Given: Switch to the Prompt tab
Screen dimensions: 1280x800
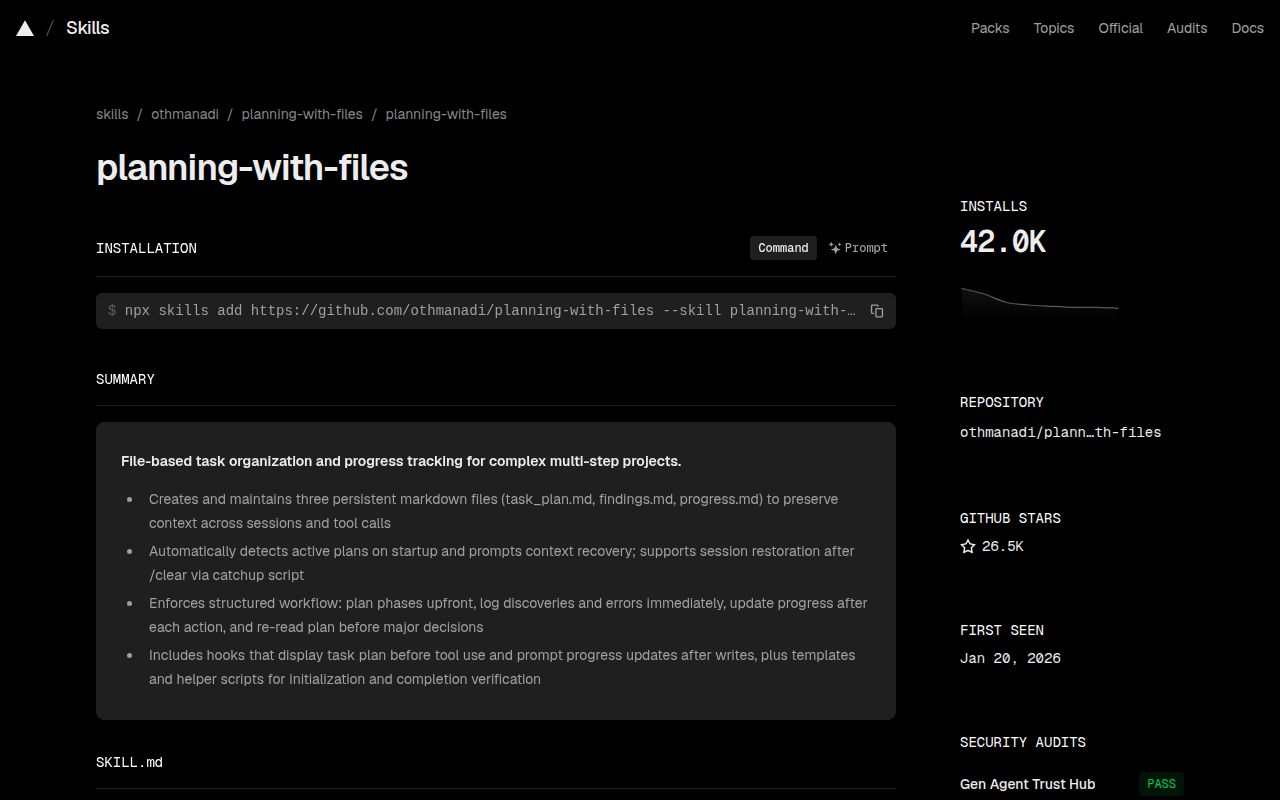Looking at the screenshot, I should pyautogui.click(x=858, y=248).
